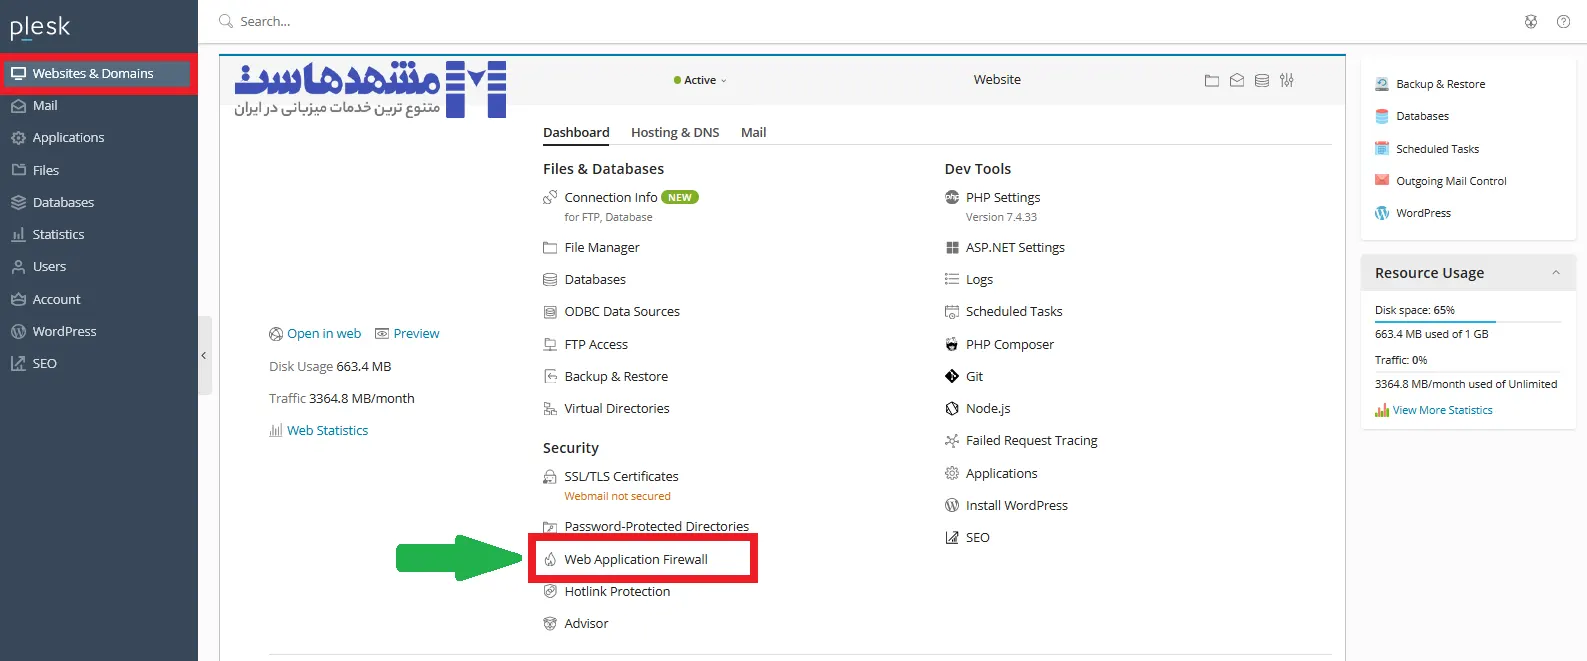This screenshot has height=661, width=1587.
Task: Select Statistics in the left sidebar
Action: [58, 235]
